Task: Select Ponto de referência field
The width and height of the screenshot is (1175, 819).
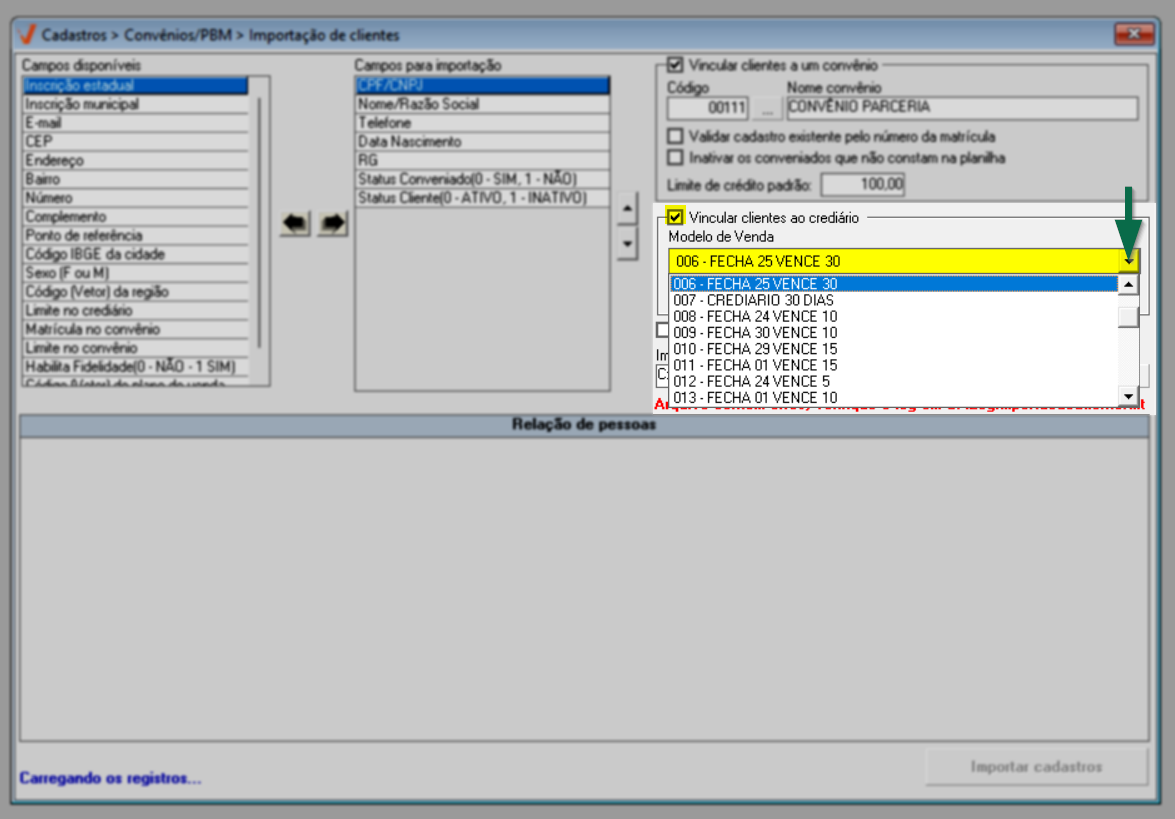Action: (x=135, y=235)
